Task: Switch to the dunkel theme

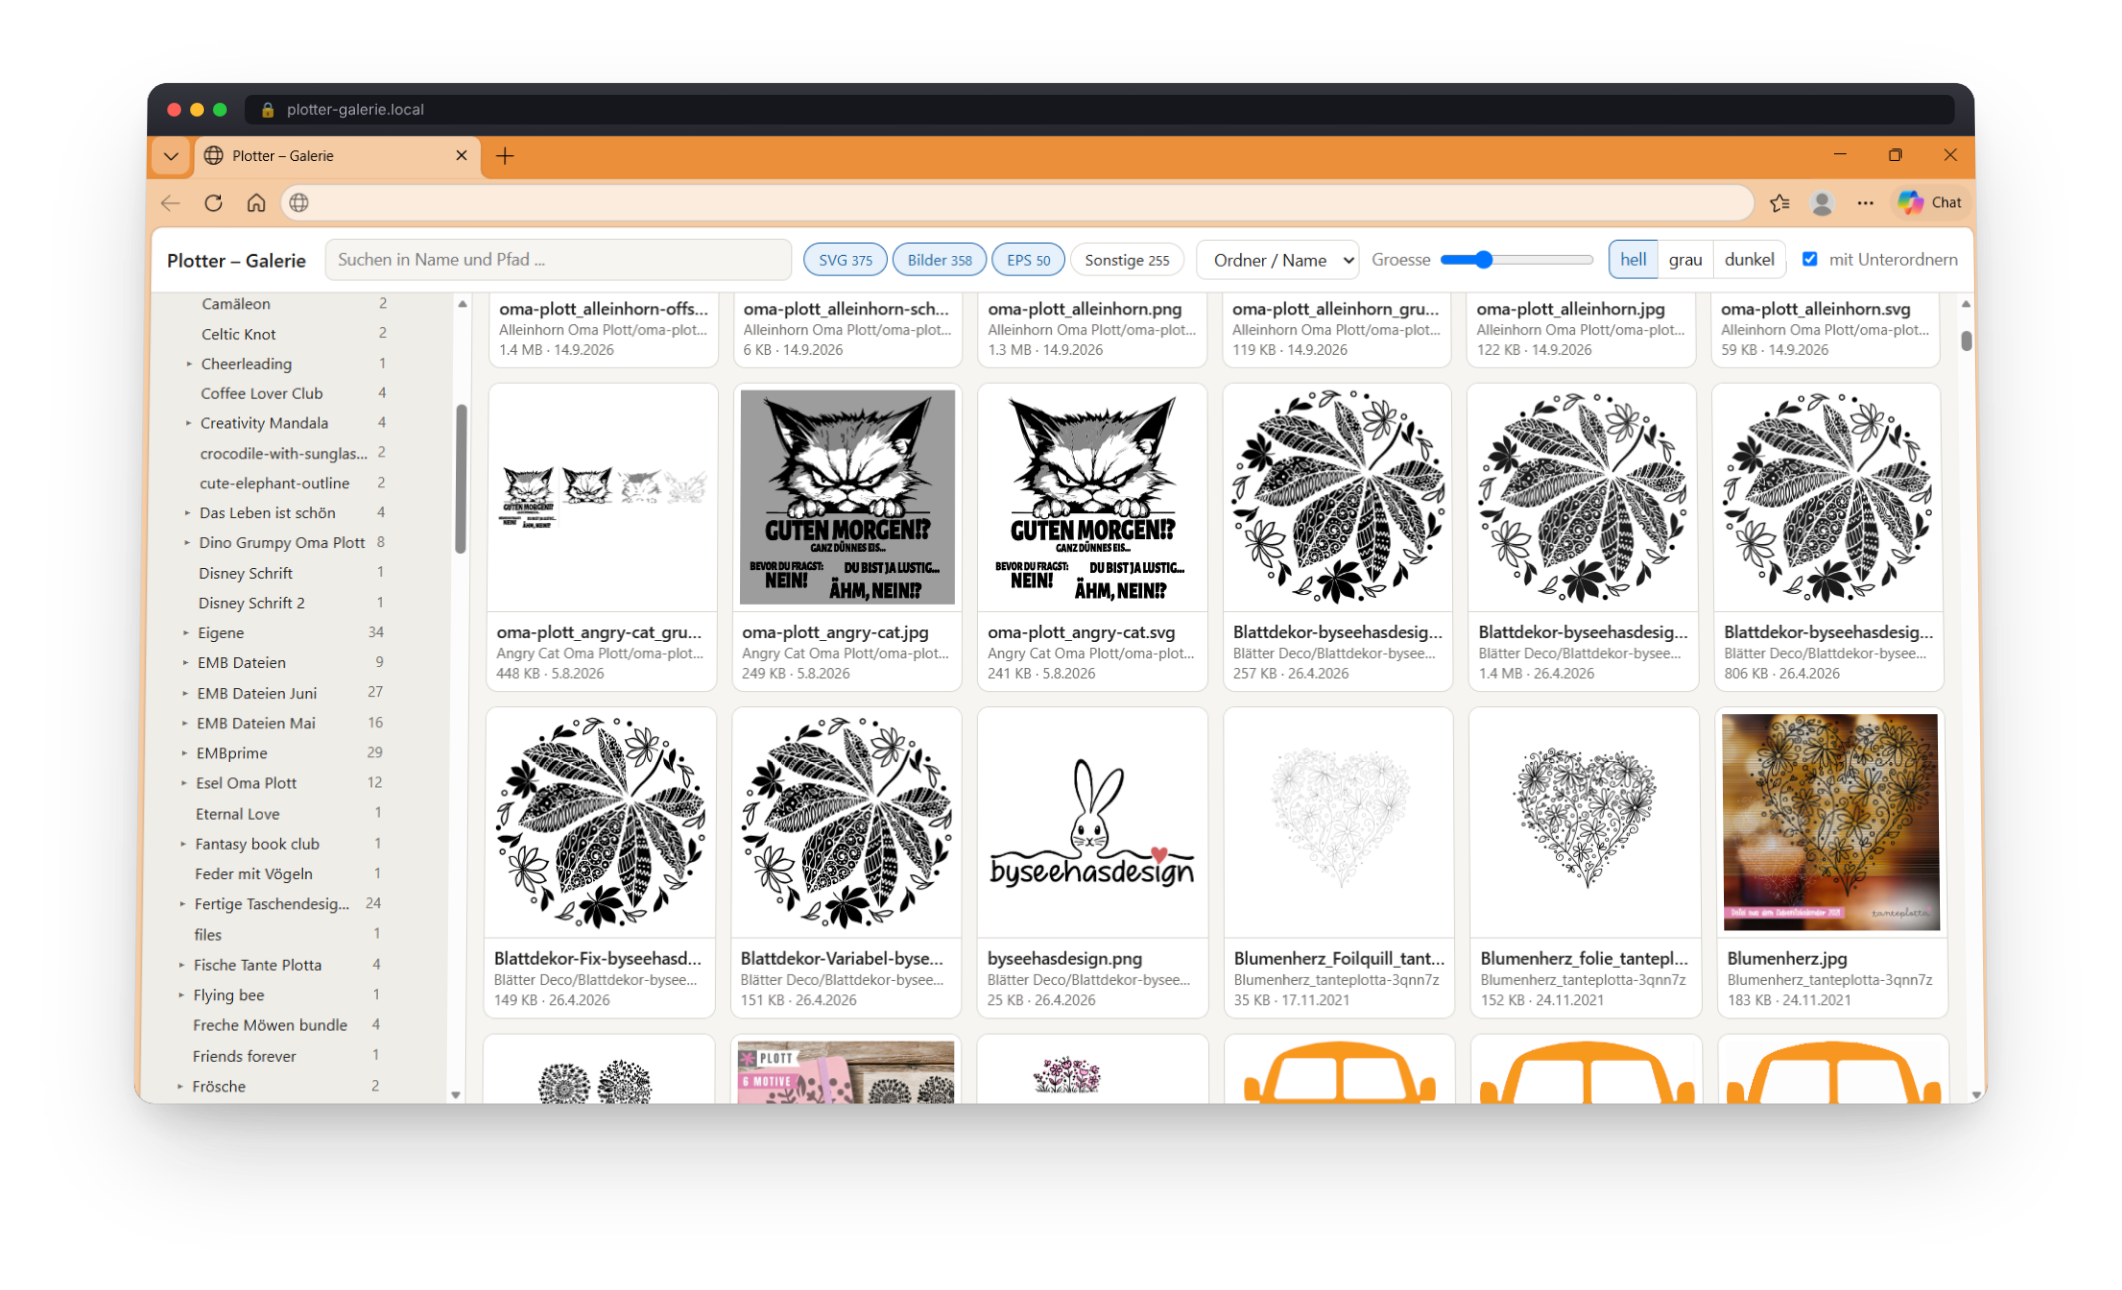Action: click(x=1749, y=259)
